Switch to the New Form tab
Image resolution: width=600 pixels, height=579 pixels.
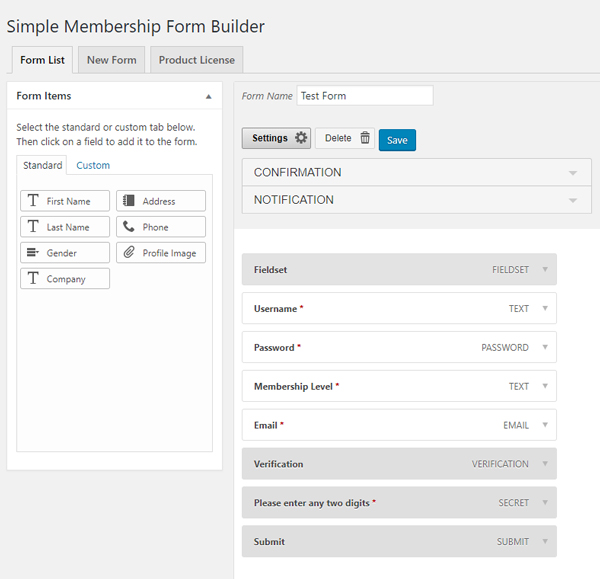[111, 60]
